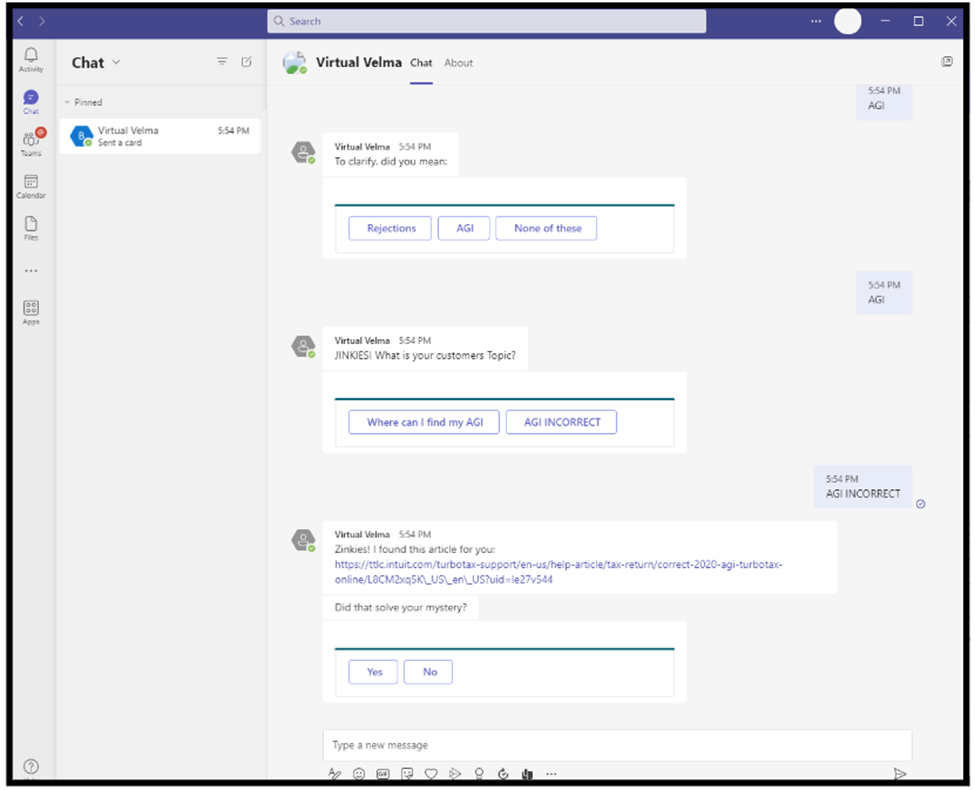This screenshot has height=790, width=975.
Task: Open the emoji picker
Action: click(x=359, y=774)
